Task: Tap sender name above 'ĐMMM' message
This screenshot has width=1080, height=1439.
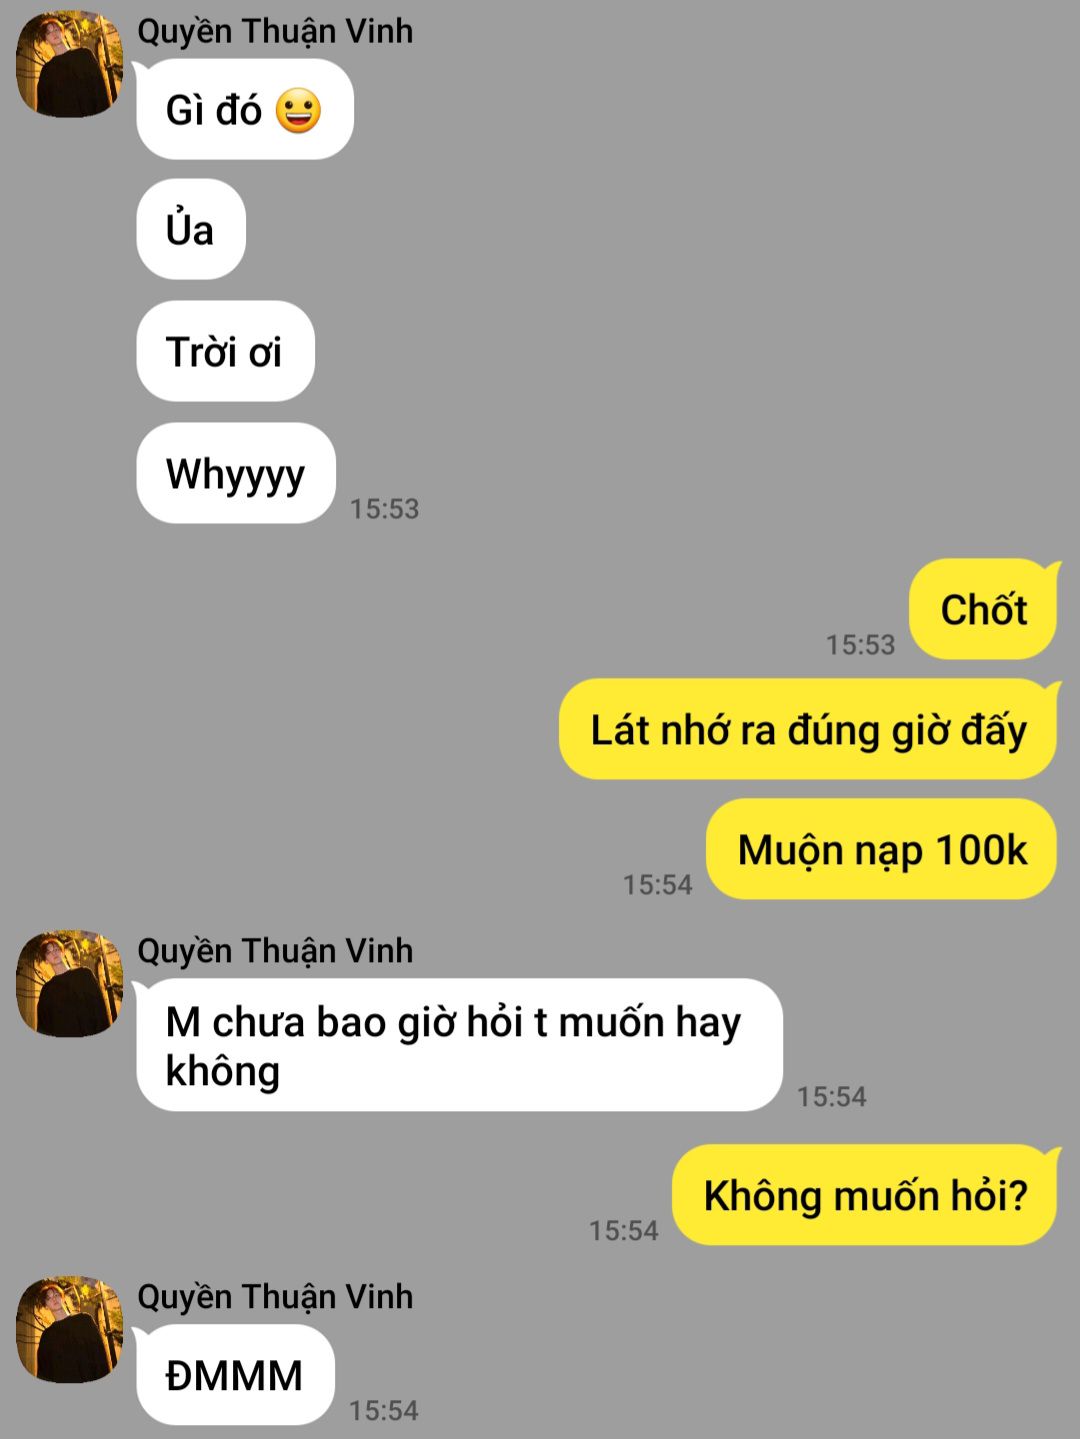Action: click(275, 1296)
